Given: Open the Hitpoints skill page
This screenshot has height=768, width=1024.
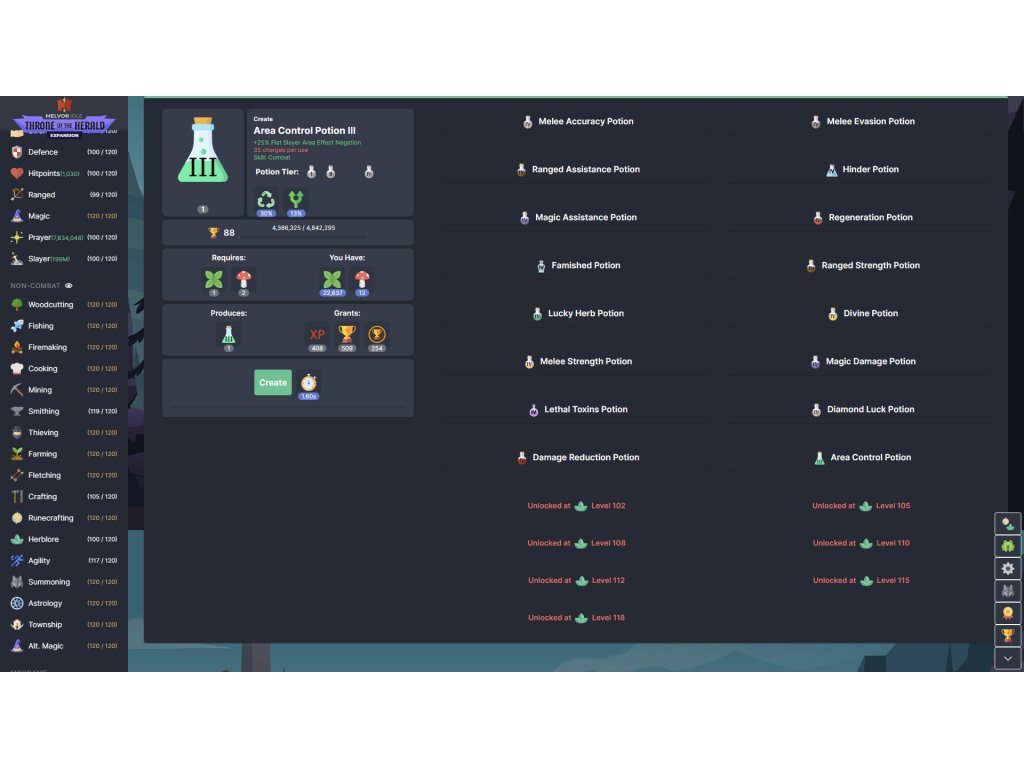Looking at the screenshot, I should pos(64,174).
